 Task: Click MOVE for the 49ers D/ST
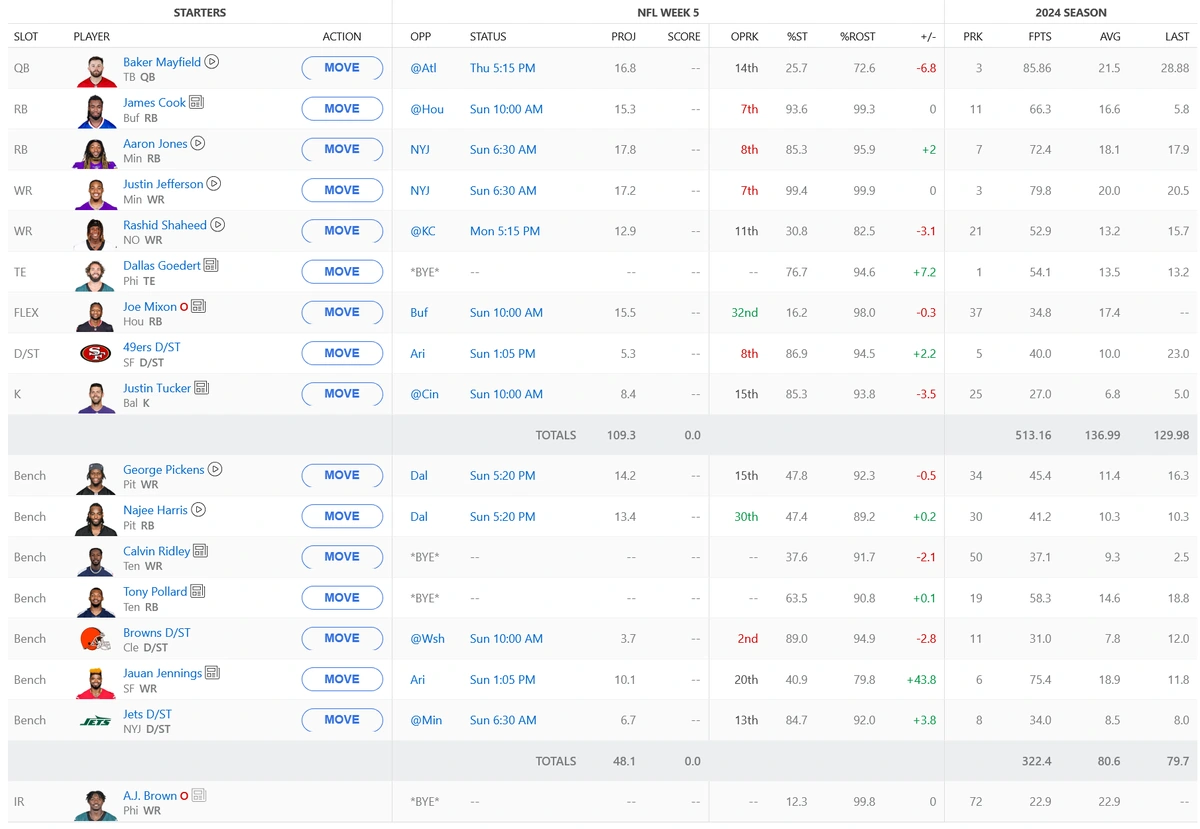[342, 353]
